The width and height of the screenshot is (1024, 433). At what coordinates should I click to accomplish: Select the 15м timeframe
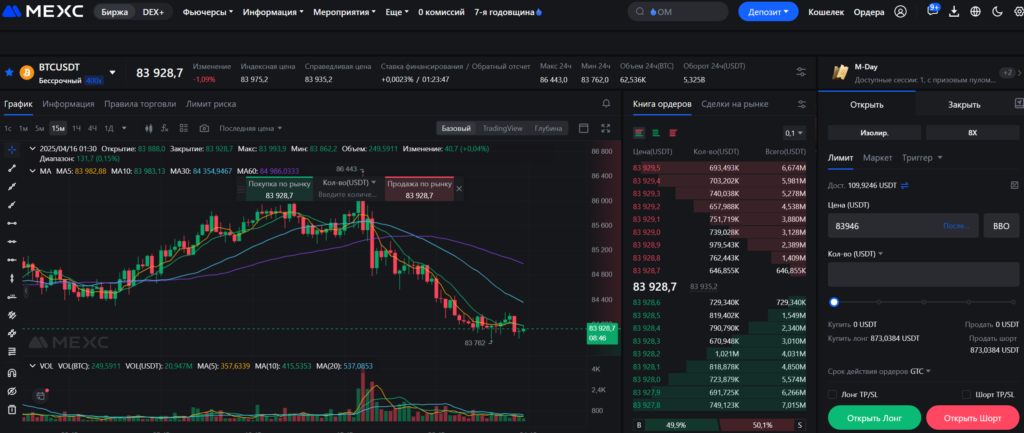58,129
